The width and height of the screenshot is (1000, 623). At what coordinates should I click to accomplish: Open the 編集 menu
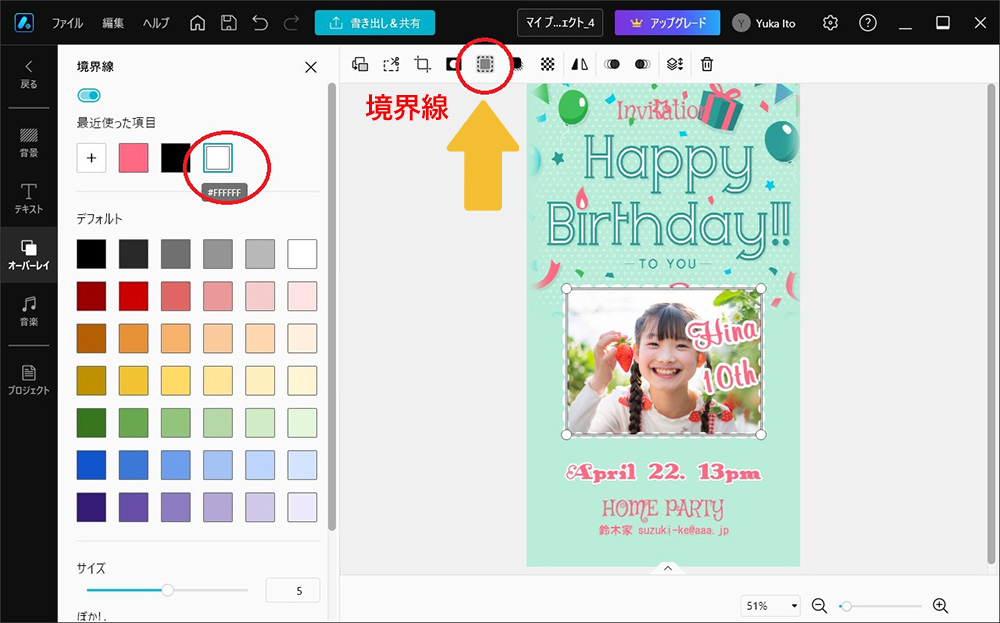[113, 23]
